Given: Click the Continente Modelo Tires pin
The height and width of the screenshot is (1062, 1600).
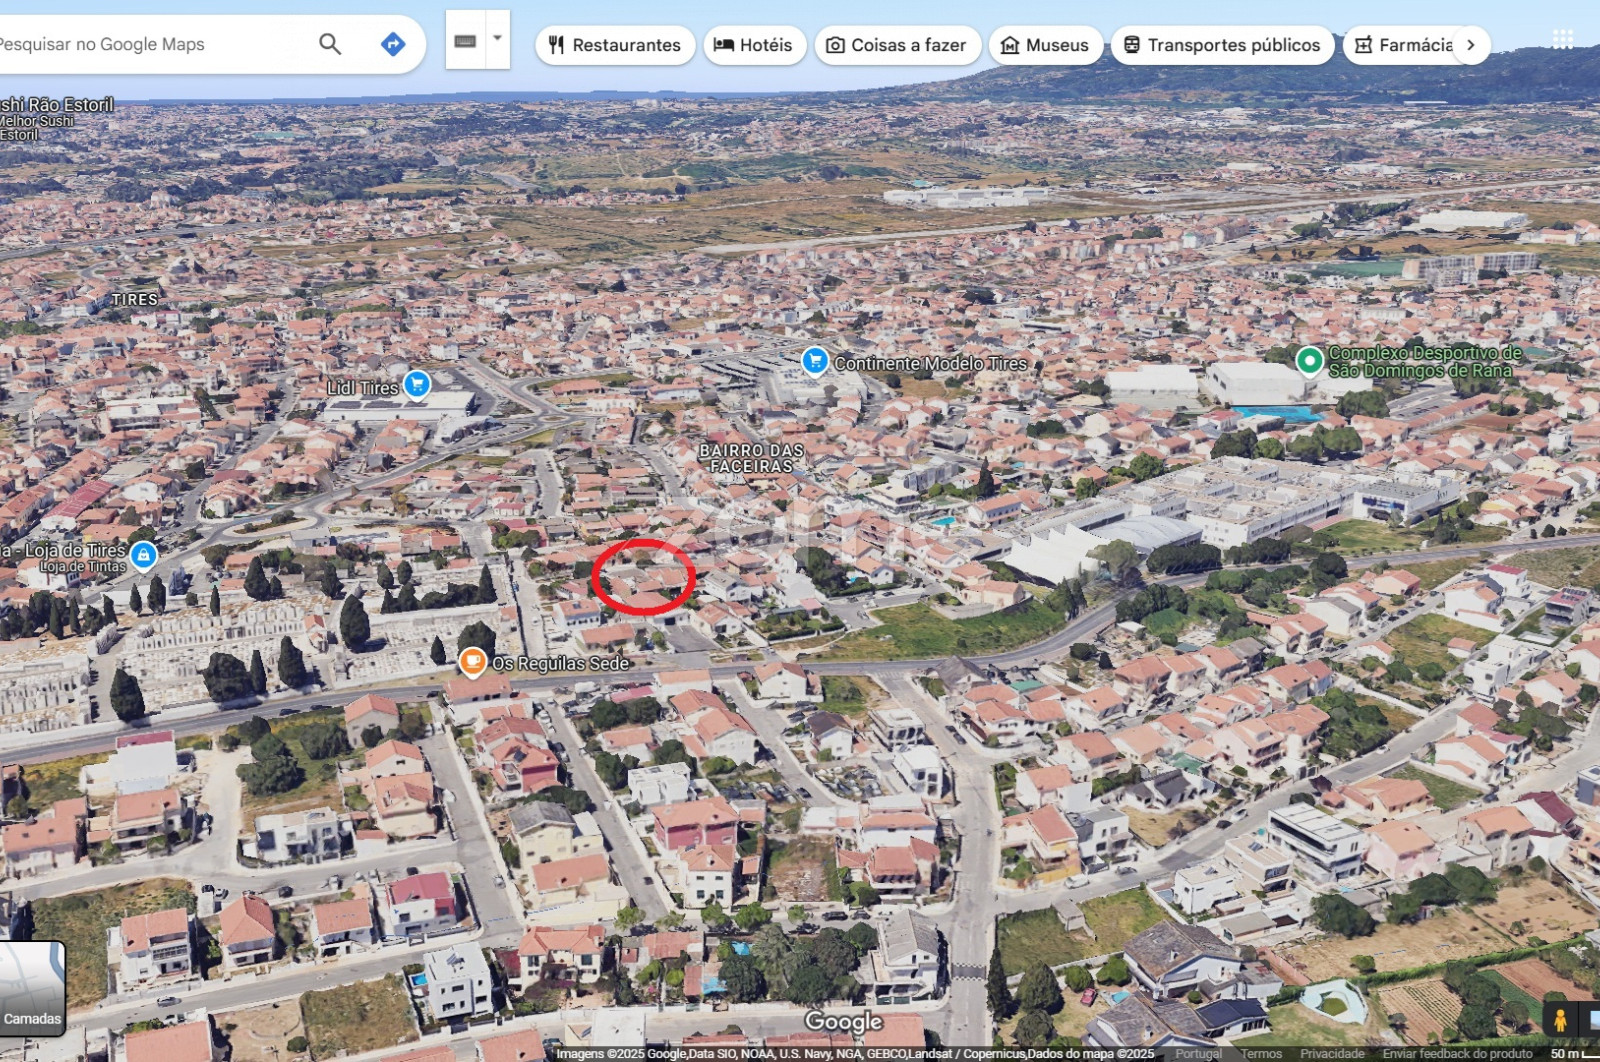Looking at the screenshot, I should [x=815, y=361].
